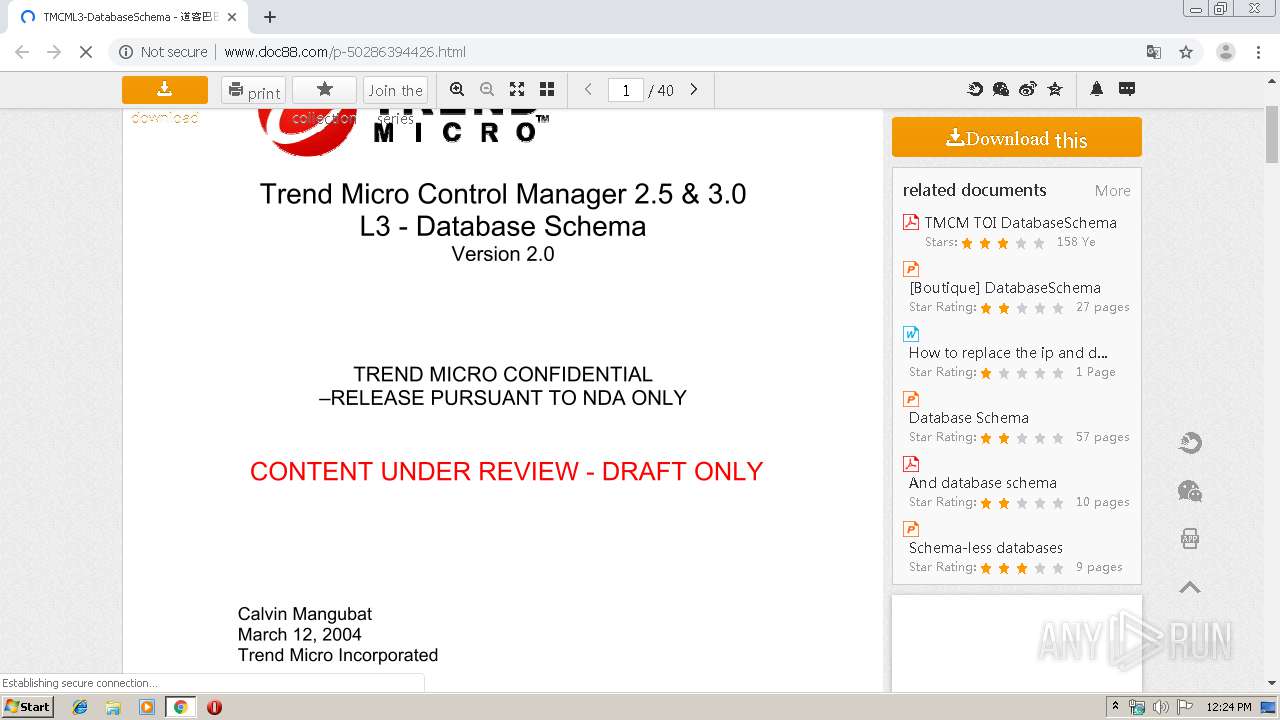Share via the swirl icon in toolbar
Viewport: 1280px width, 720px height.
975,89
